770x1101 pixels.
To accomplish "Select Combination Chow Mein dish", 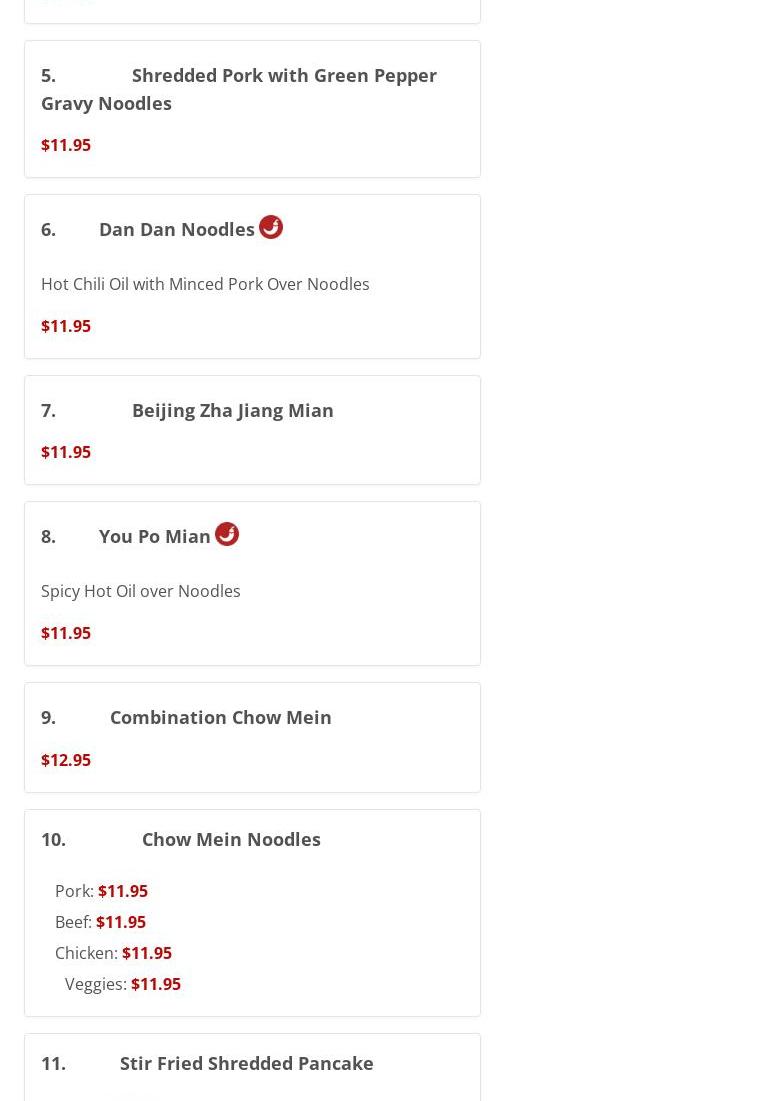I will [x=220, y=717].
